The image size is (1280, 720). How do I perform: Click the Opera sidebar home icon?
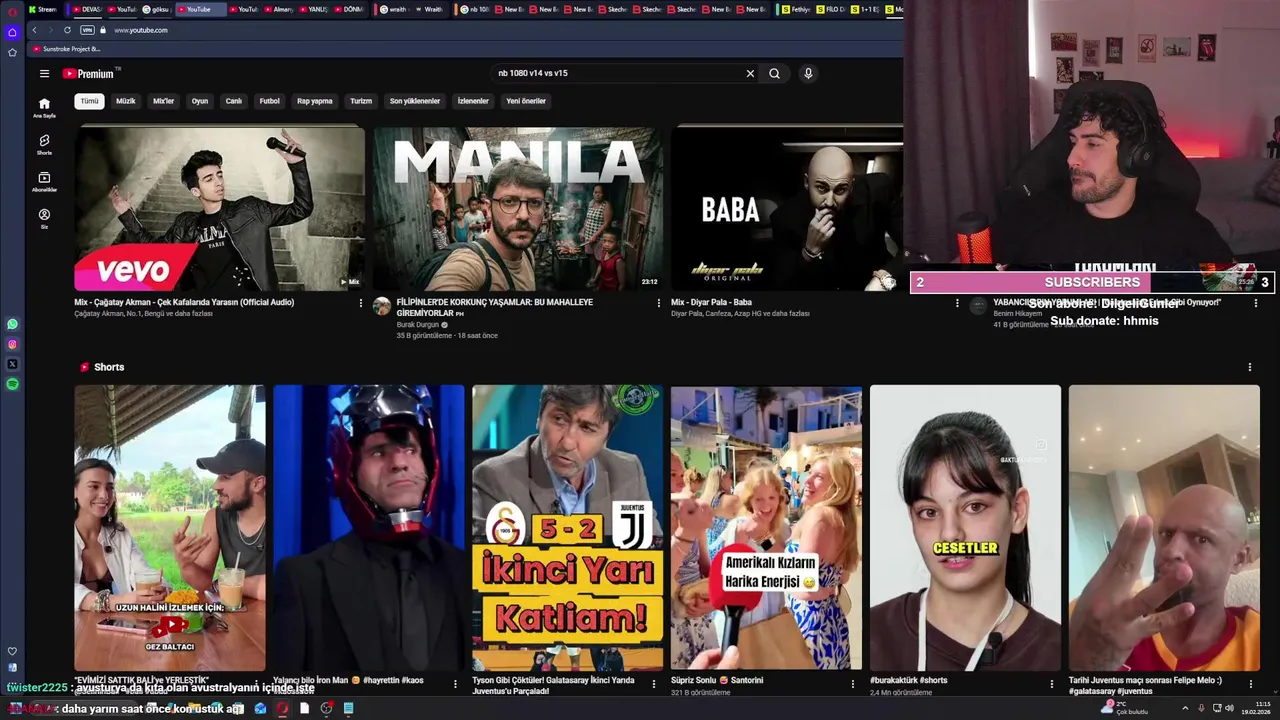pos(12,32)
